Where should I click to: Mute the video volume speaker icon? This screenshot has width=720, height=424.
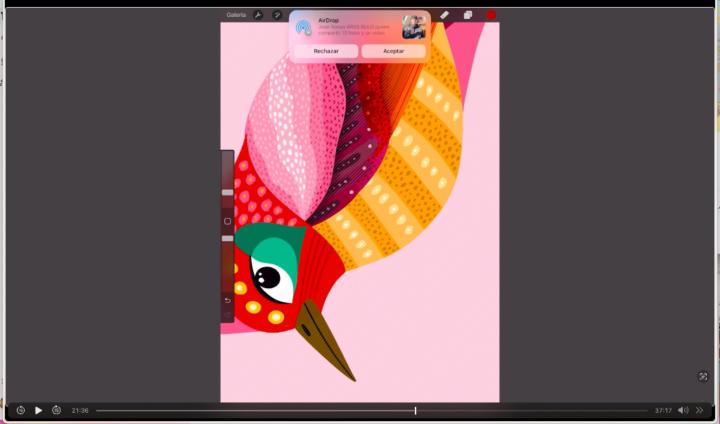(x=683, y=410)
